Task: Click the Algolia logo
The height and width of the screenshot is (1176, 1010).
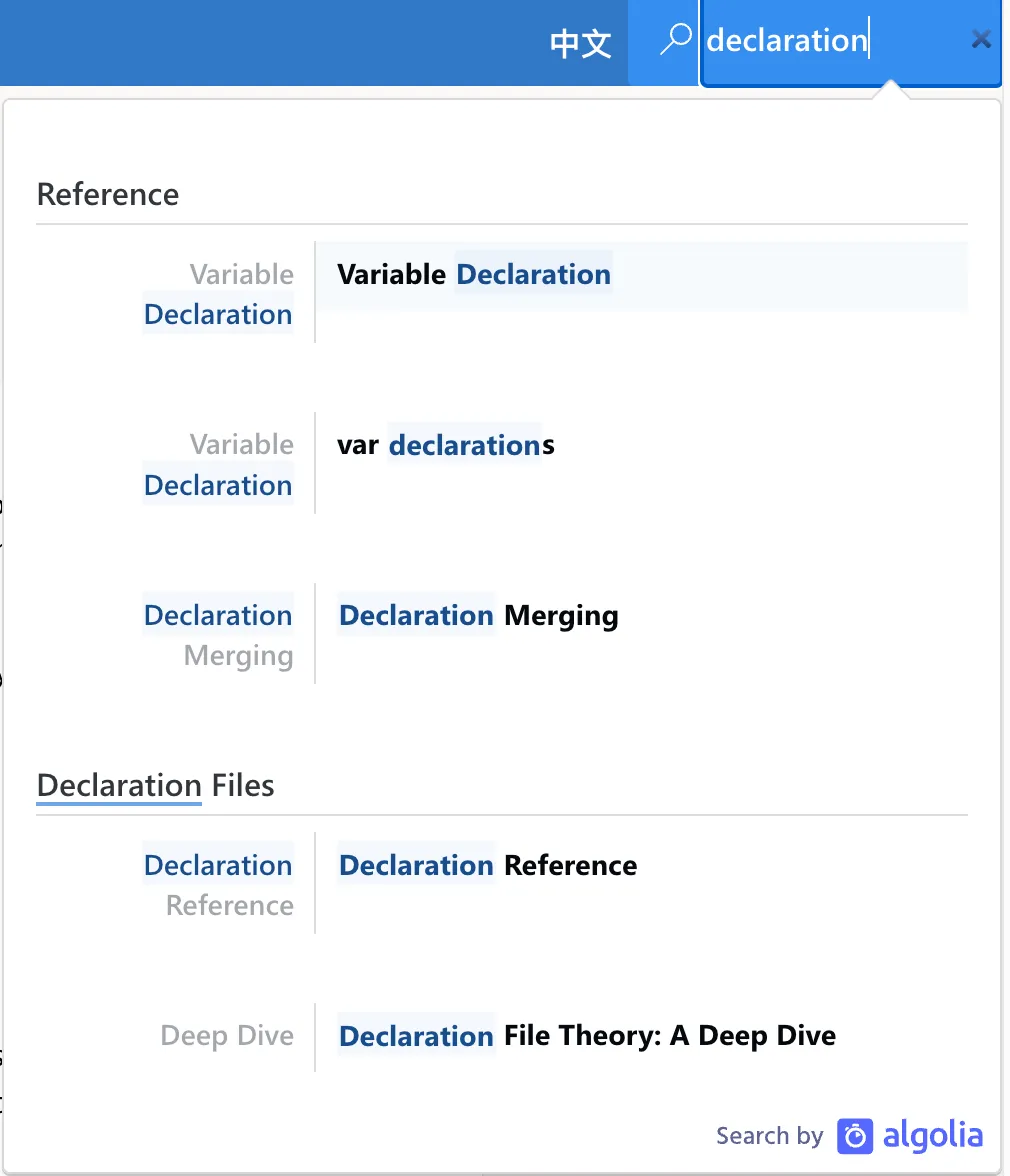Action: [910, 1136]
